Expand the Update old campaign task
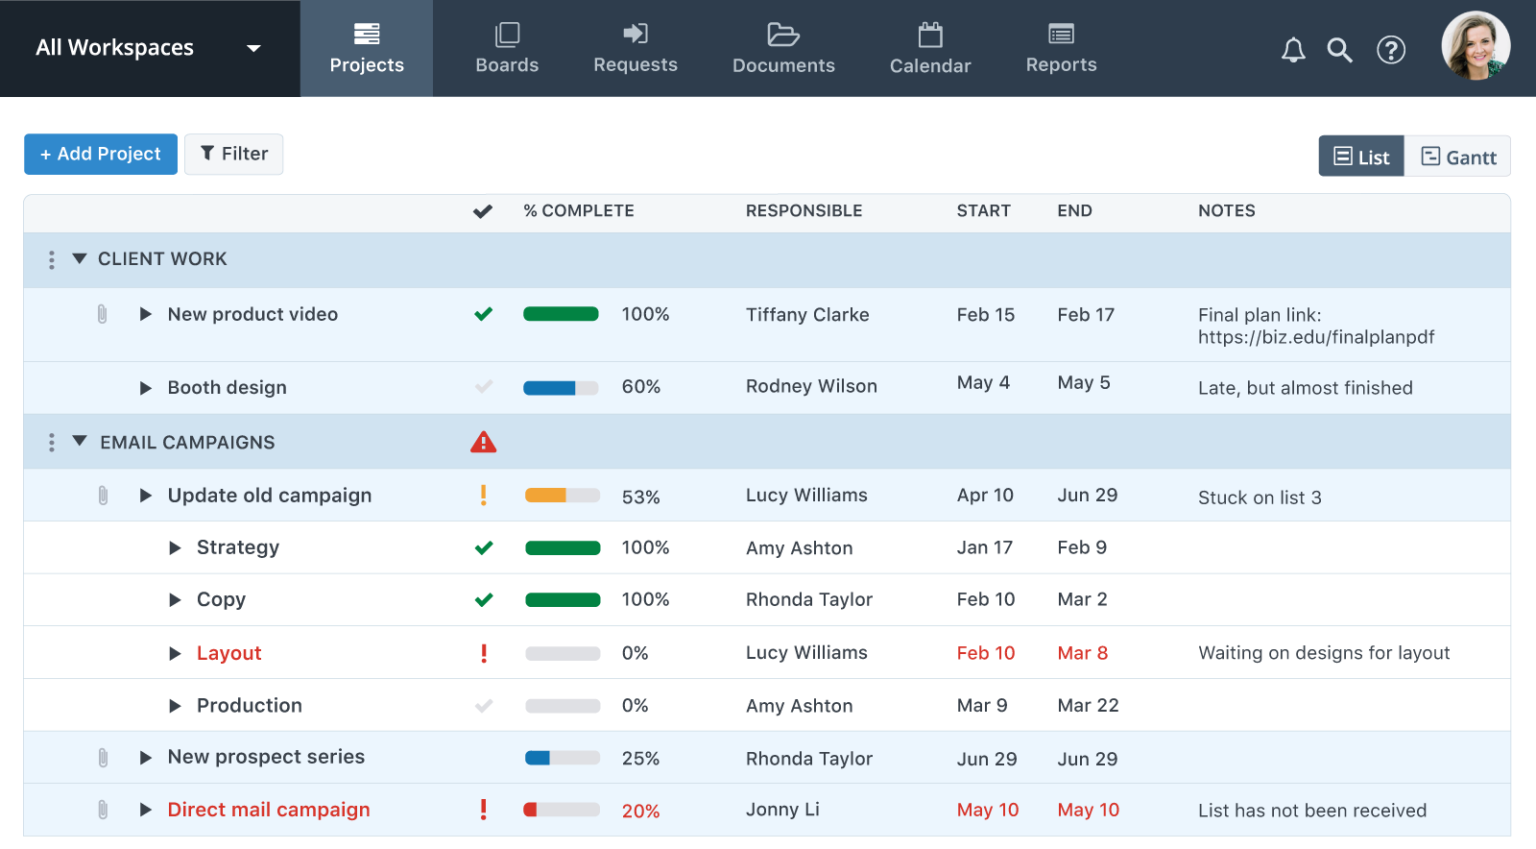 click(145, 494)
